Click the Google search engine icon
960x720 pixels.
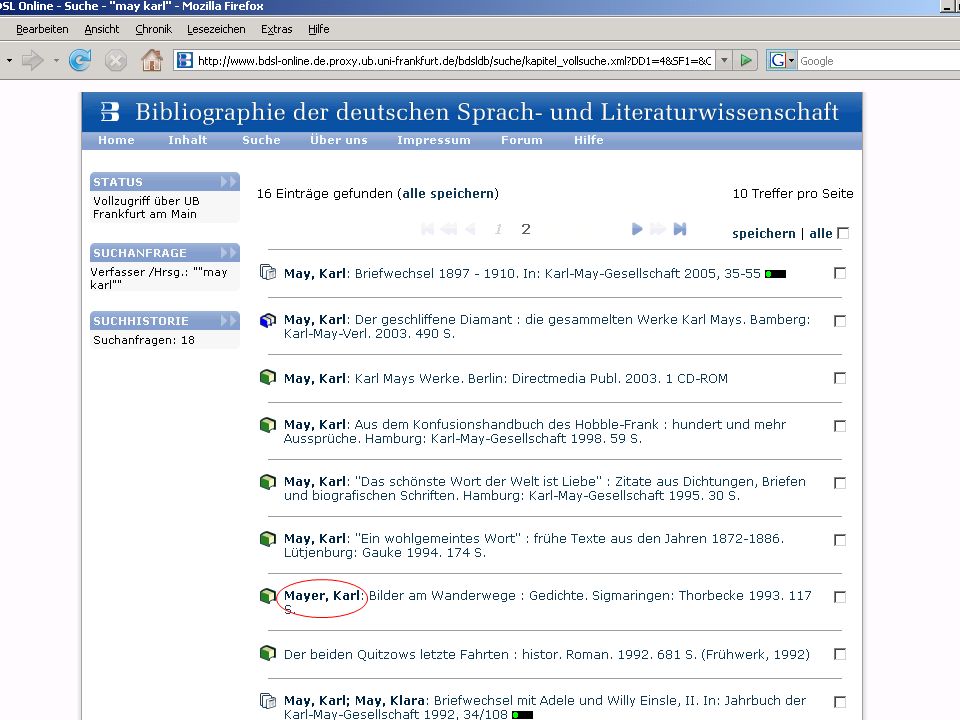(x=778, y=61)
